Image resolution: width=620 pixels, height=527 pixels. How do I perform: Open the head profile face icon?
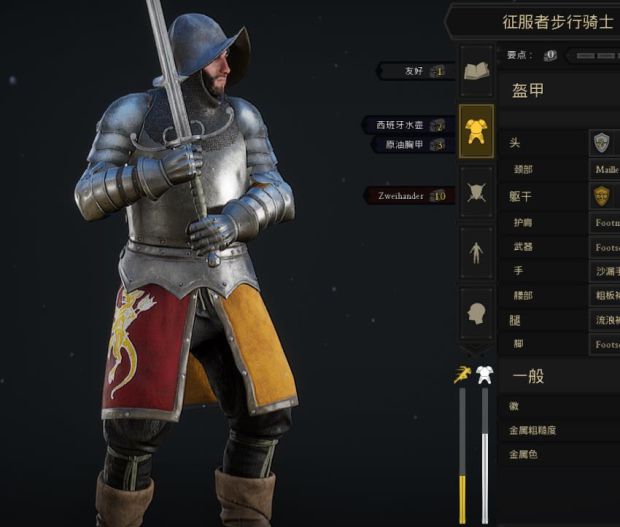point(476,314)
